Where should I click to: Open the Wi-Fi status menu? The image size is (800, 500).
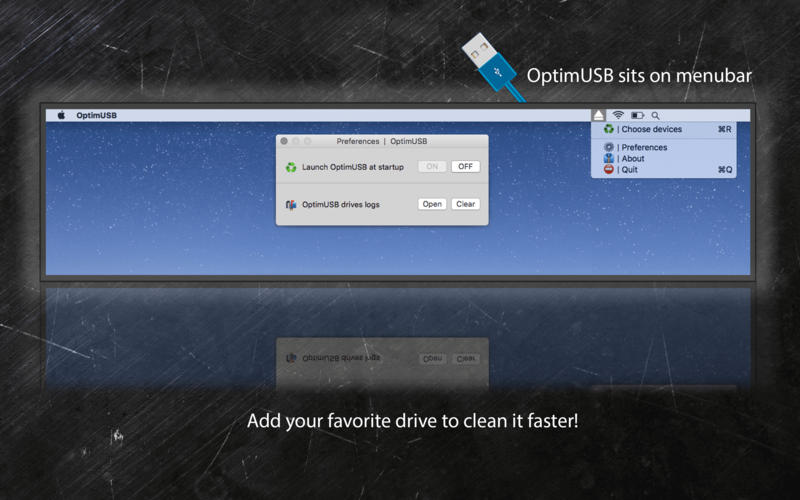pos(618,115)
